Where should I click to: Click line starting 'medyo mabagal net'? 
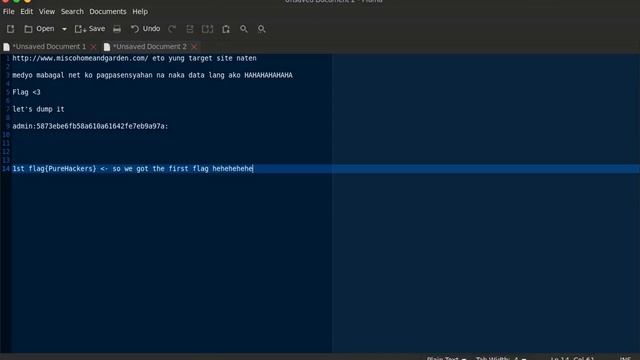[x=152, y=76]
